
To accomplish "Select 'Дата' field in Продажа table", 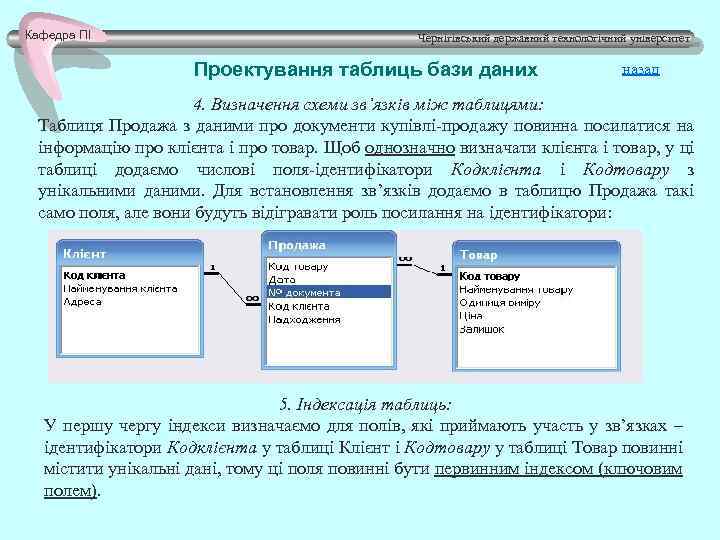I will point(282,279).
